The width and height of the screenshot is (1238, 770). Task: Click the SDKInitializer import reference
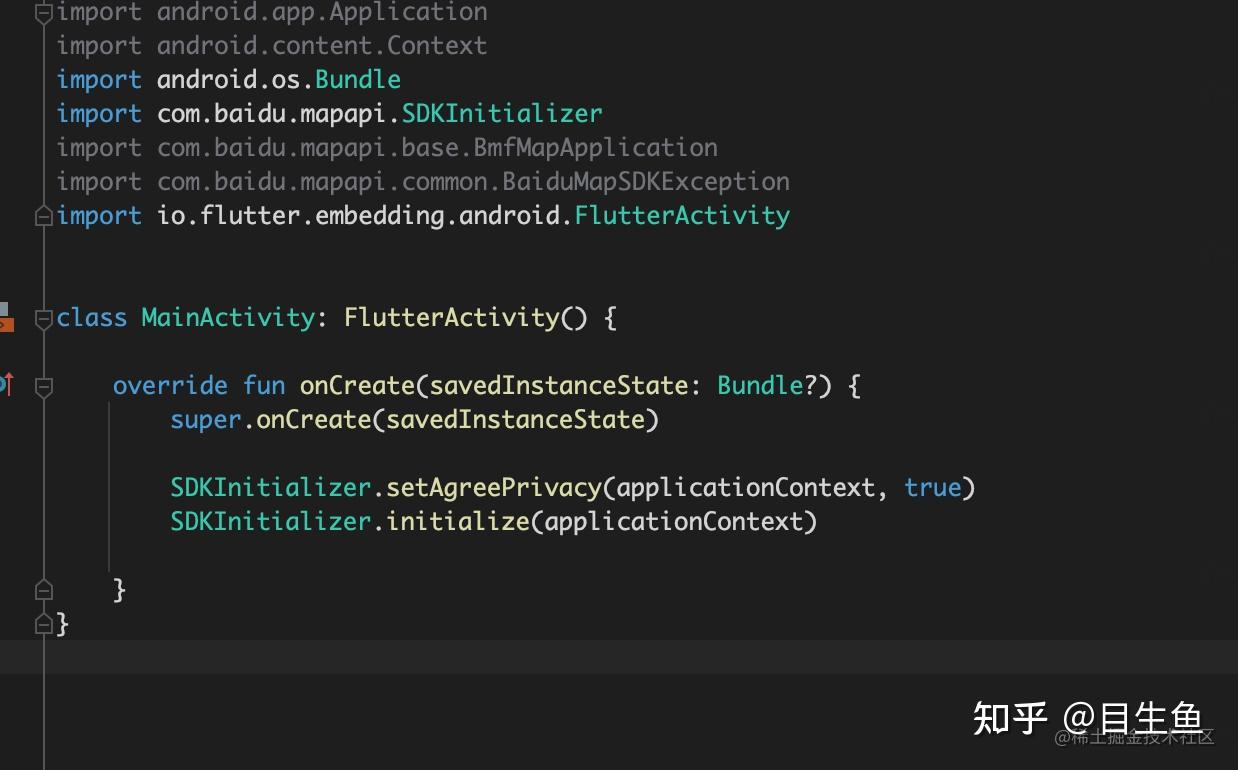(502, 113)
